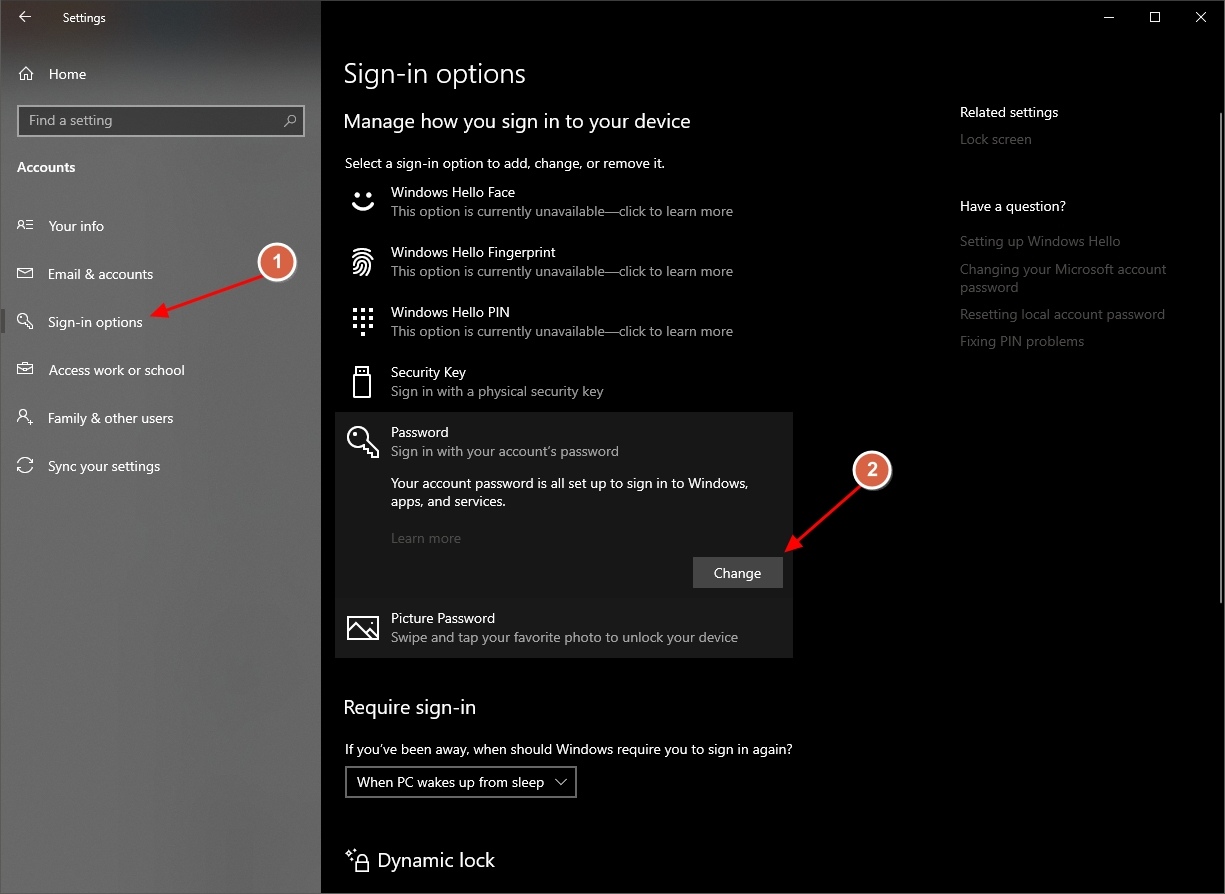This screenshot has width=1225, height=894.
Task: Open Sync your settings page
Action: pyautogui.click(x=104, y=466)
